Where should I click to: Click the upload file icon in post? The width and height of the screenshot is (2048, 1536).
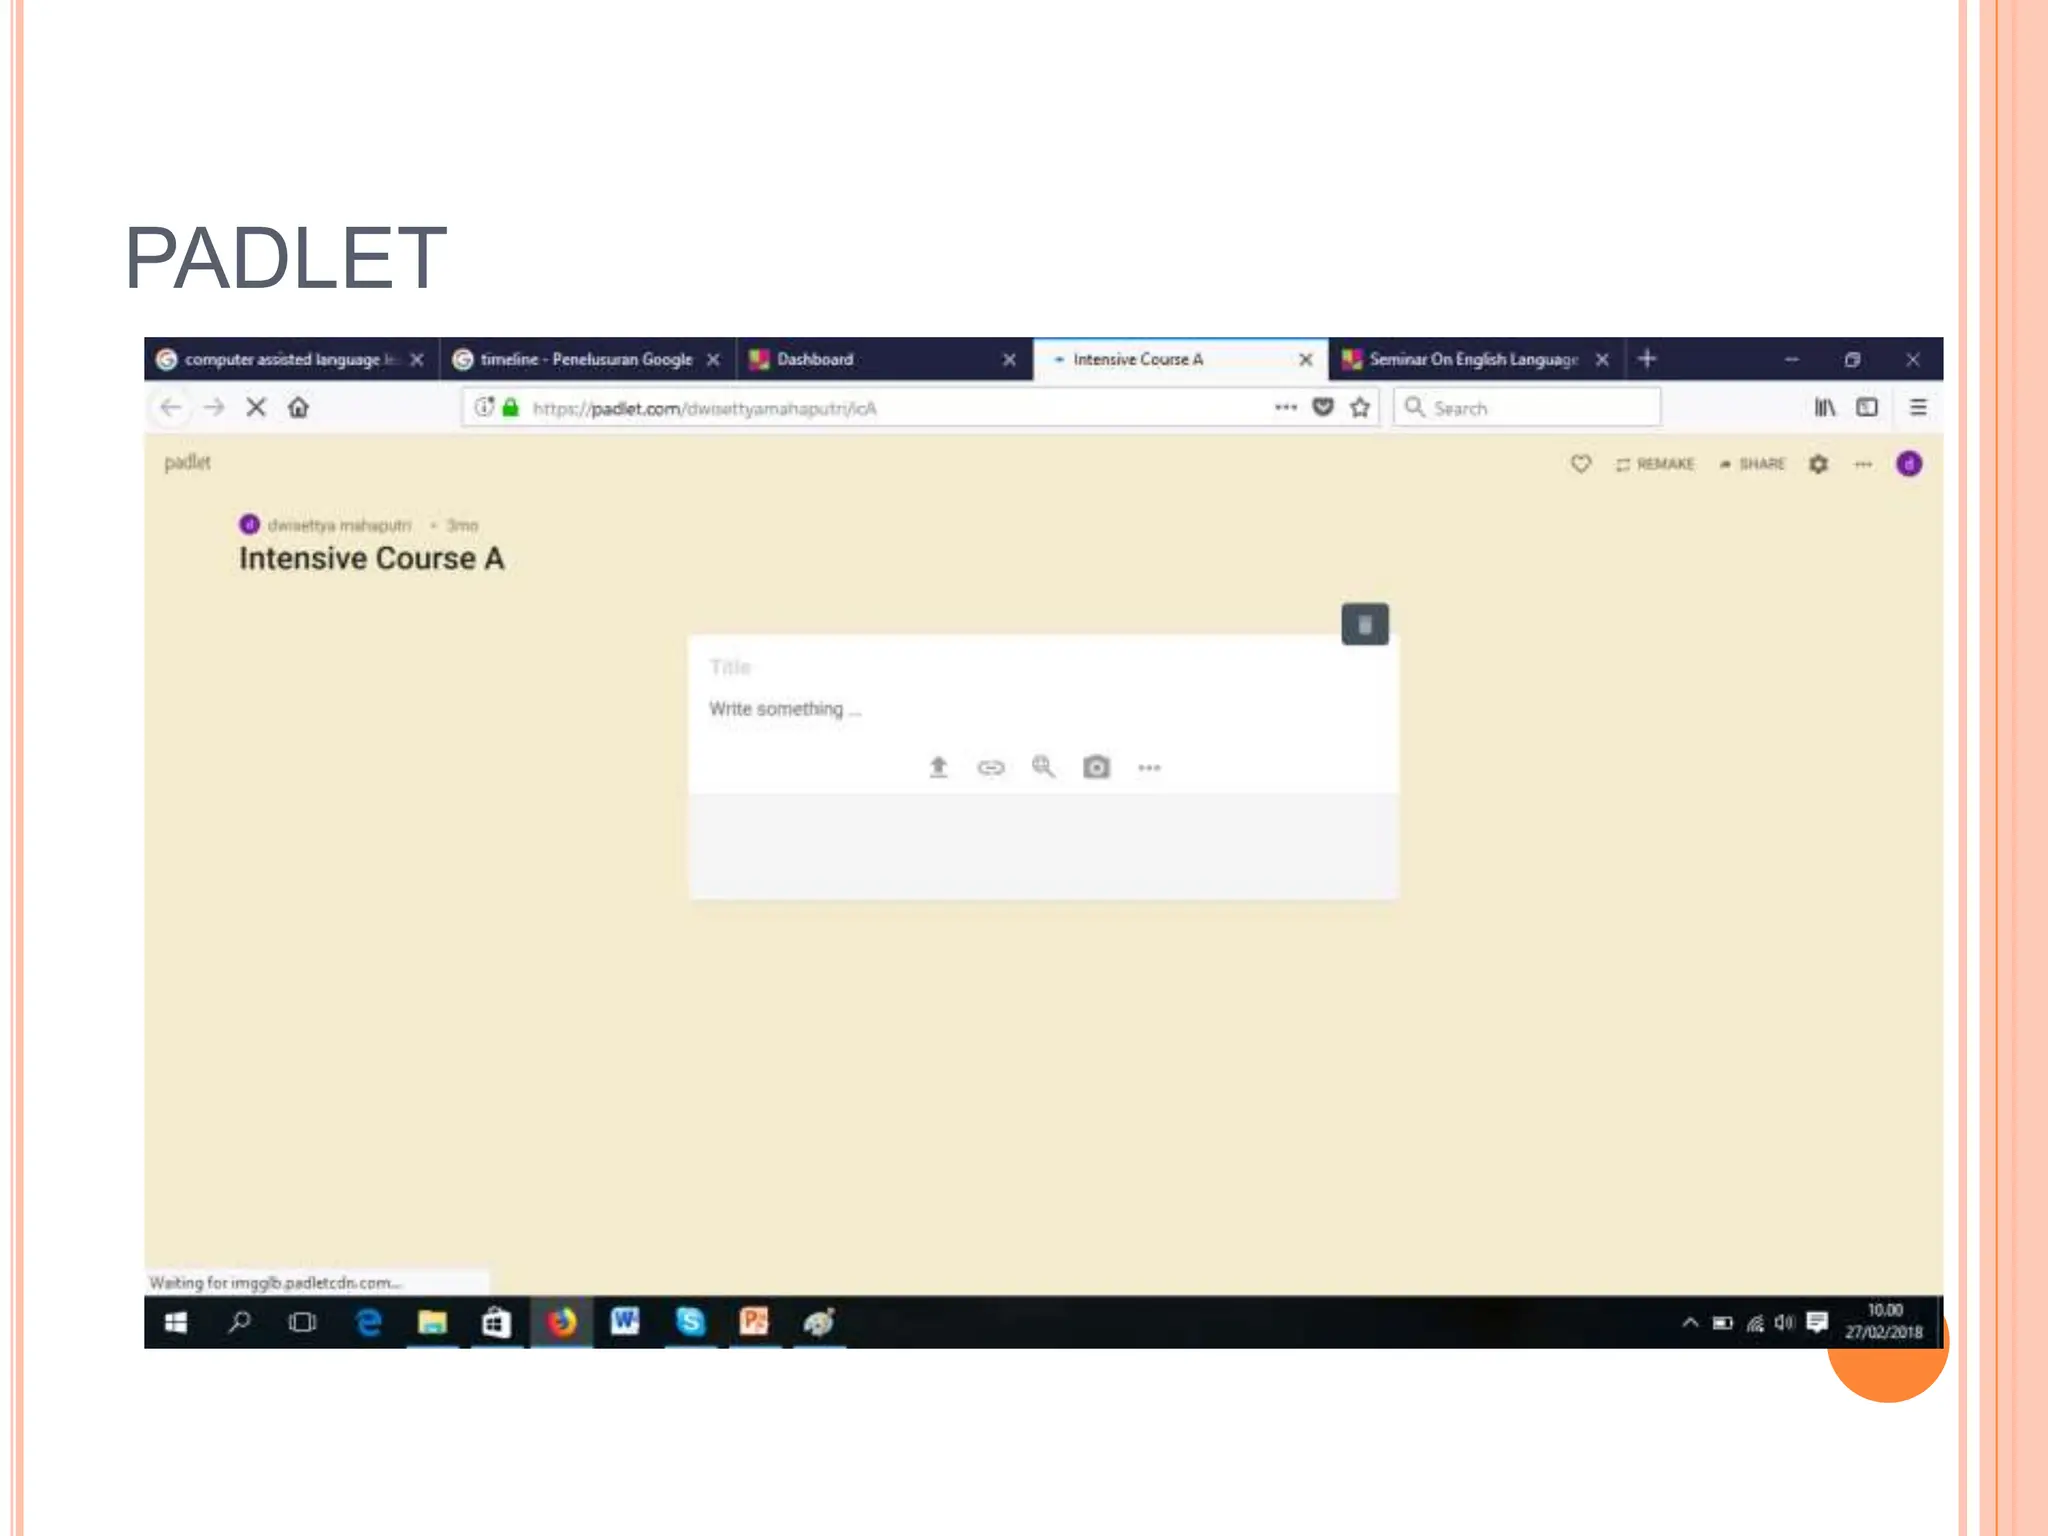point(938,767)
